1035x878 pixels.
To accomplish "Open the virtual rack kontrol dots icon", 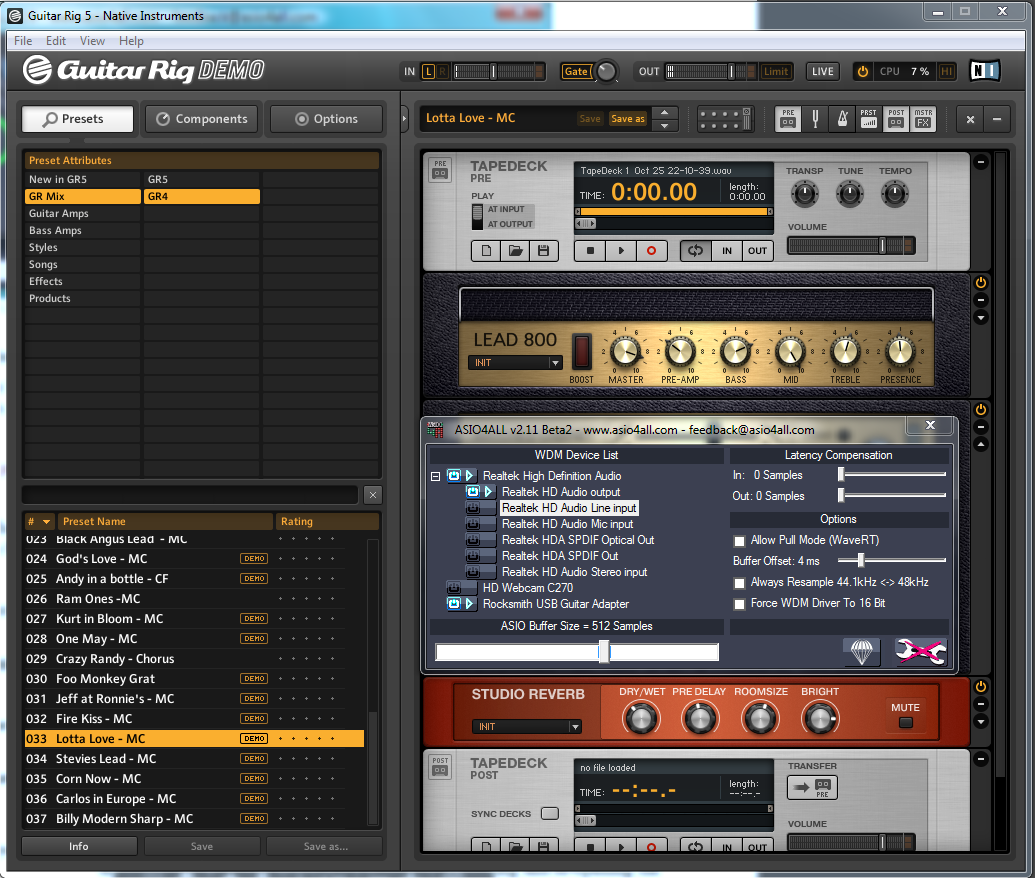I will point(725,119).
